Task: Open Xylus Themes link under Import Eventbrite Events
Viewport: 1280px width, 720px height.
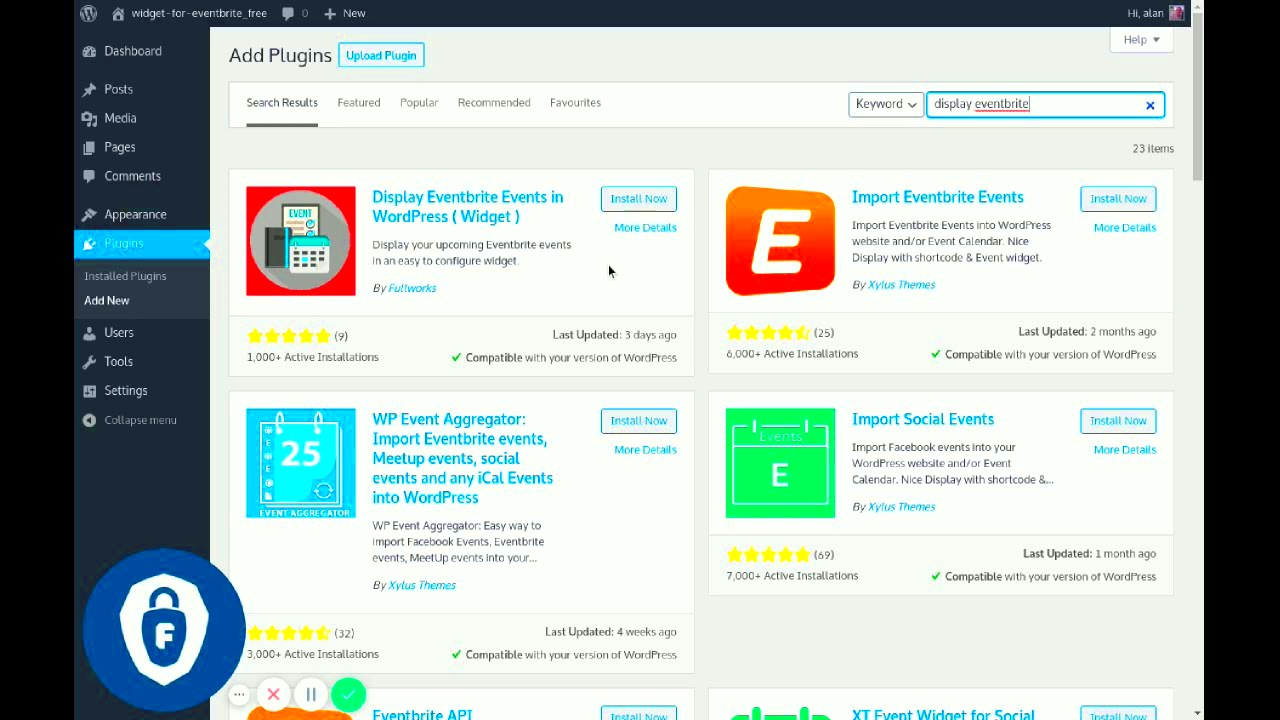Action: 901,285
